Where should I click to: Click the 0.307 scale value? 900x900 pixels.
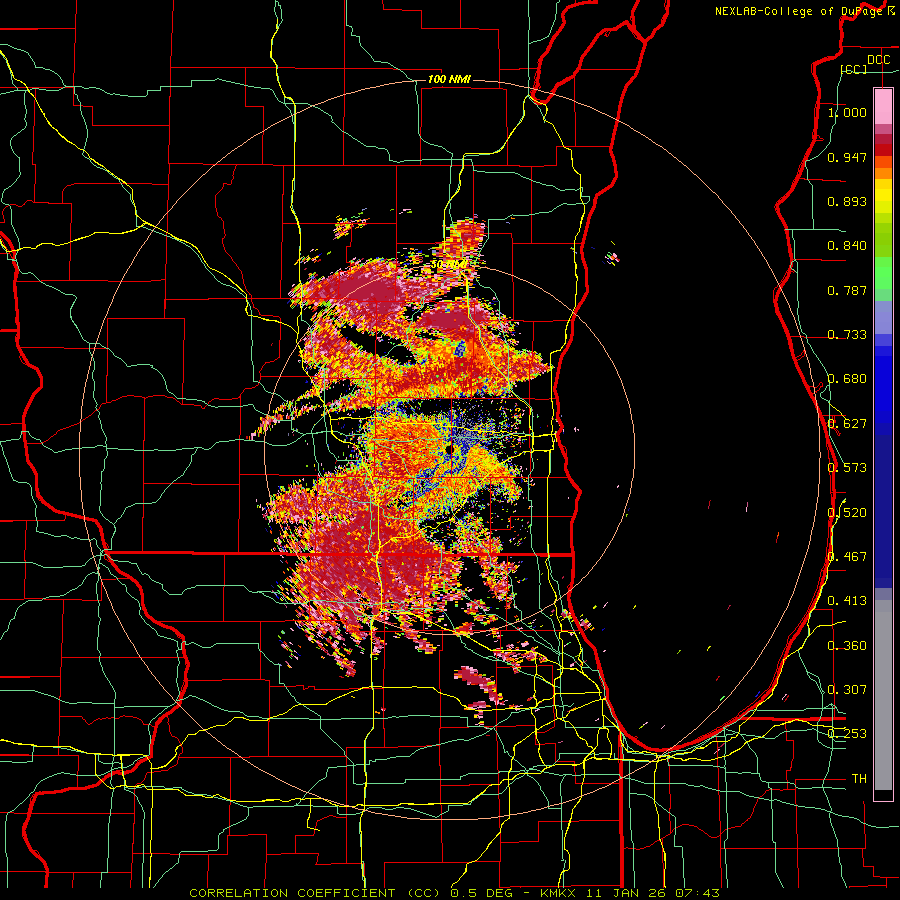[847, 690]
